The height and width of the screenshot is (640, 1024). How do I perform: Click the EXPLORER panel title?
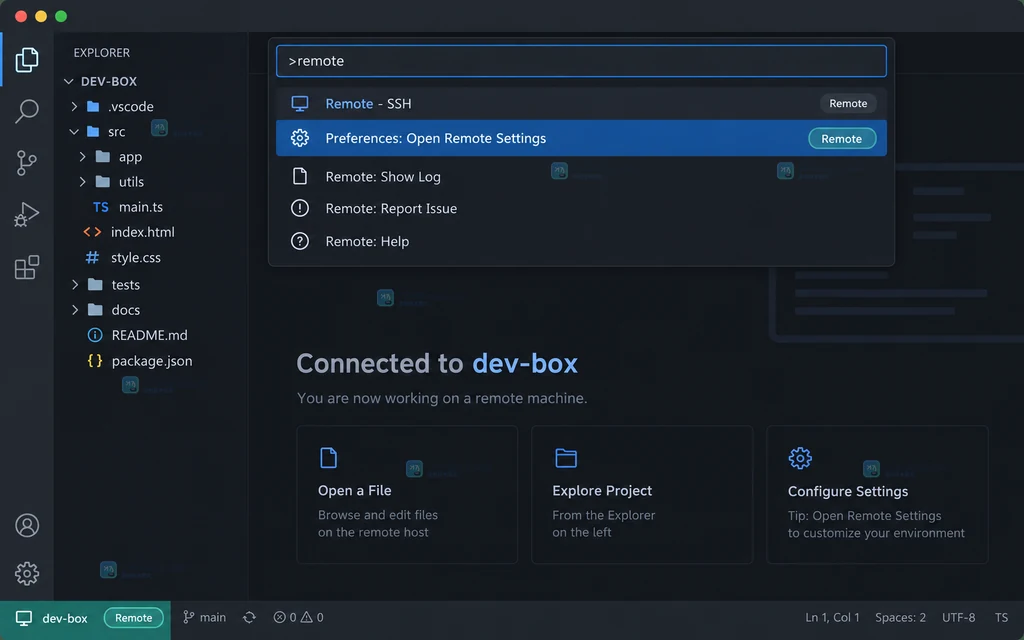102,52
